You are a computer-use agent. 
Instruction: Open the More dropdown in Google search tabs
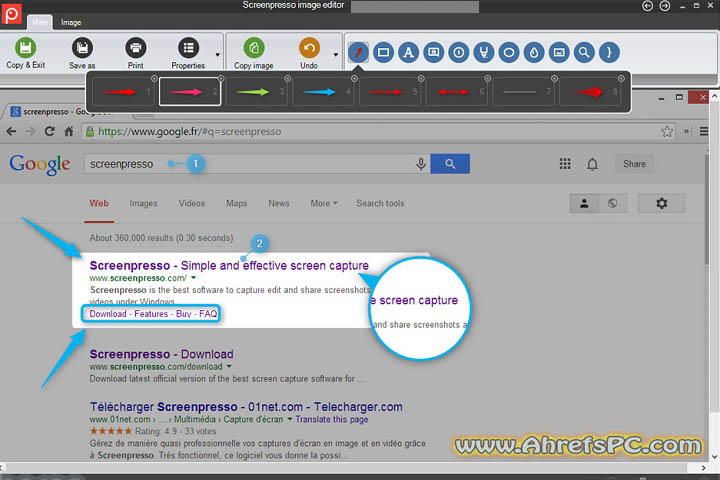[x=324, y=203]
